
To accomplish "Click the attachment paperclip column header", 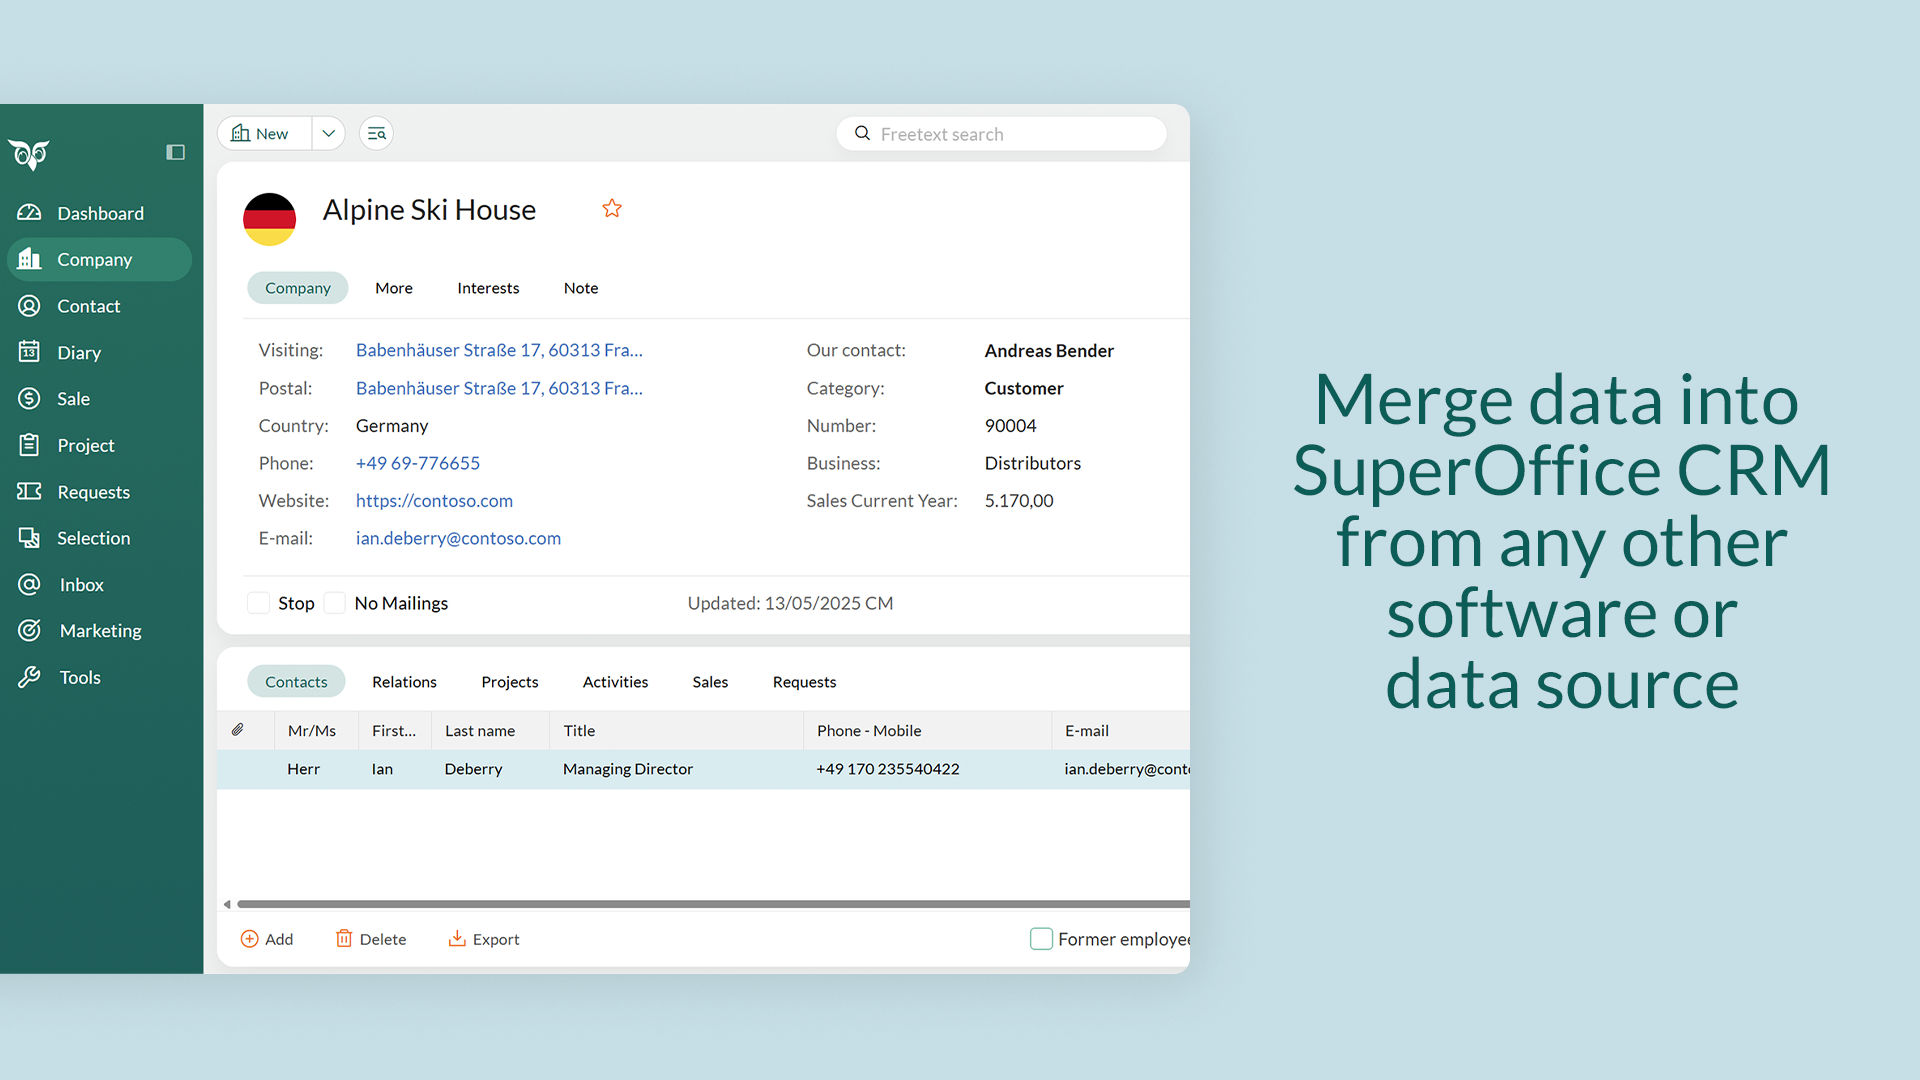I will pos(238,730).
